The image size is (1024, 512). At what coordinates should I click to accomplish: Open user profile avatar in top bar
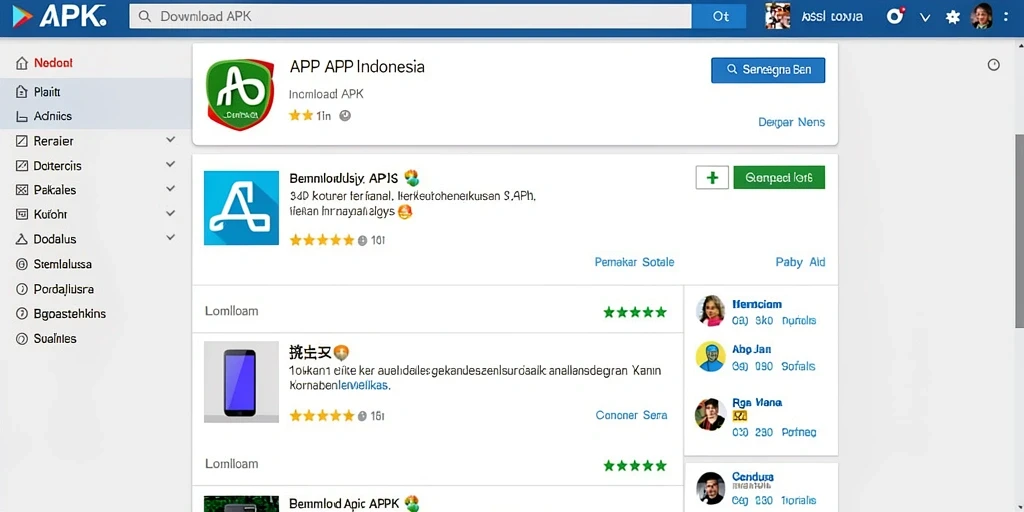pos(982,16)
